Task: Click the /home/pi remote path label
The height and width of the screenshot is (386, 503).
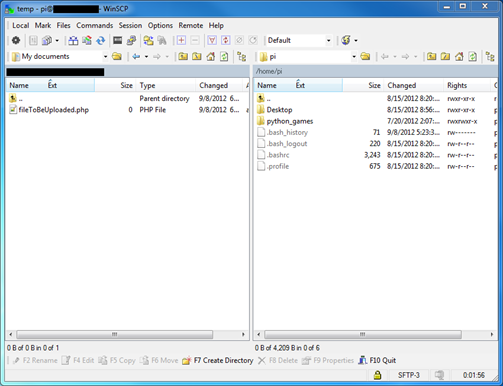Action: 269,71
